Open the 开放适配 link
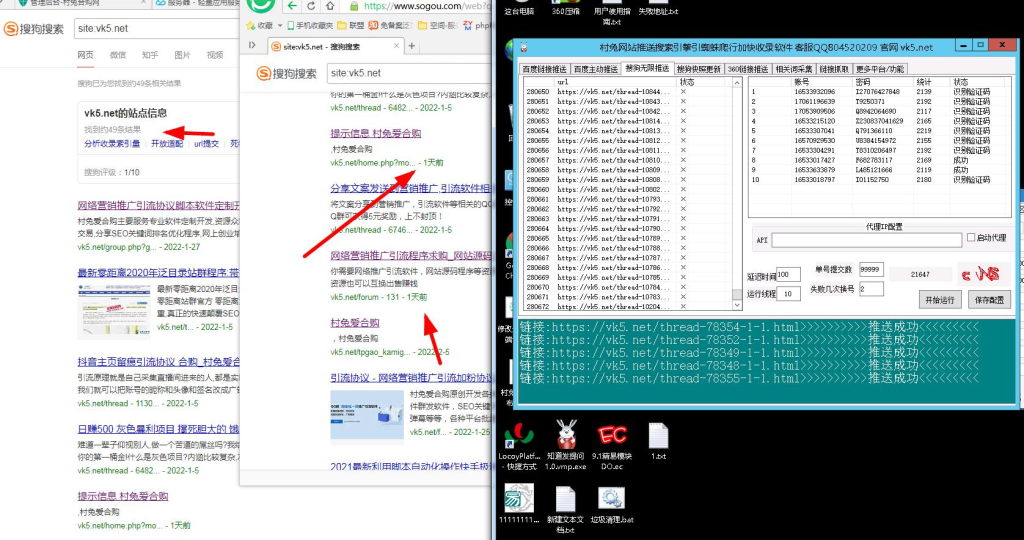Viewport: 1024px width, 540px height. (x=167, y=144)
